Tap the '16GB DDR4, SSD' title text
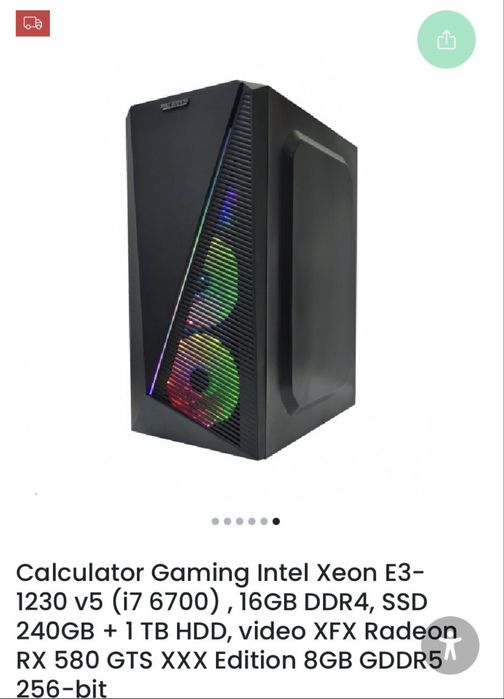 click(333, 601)
